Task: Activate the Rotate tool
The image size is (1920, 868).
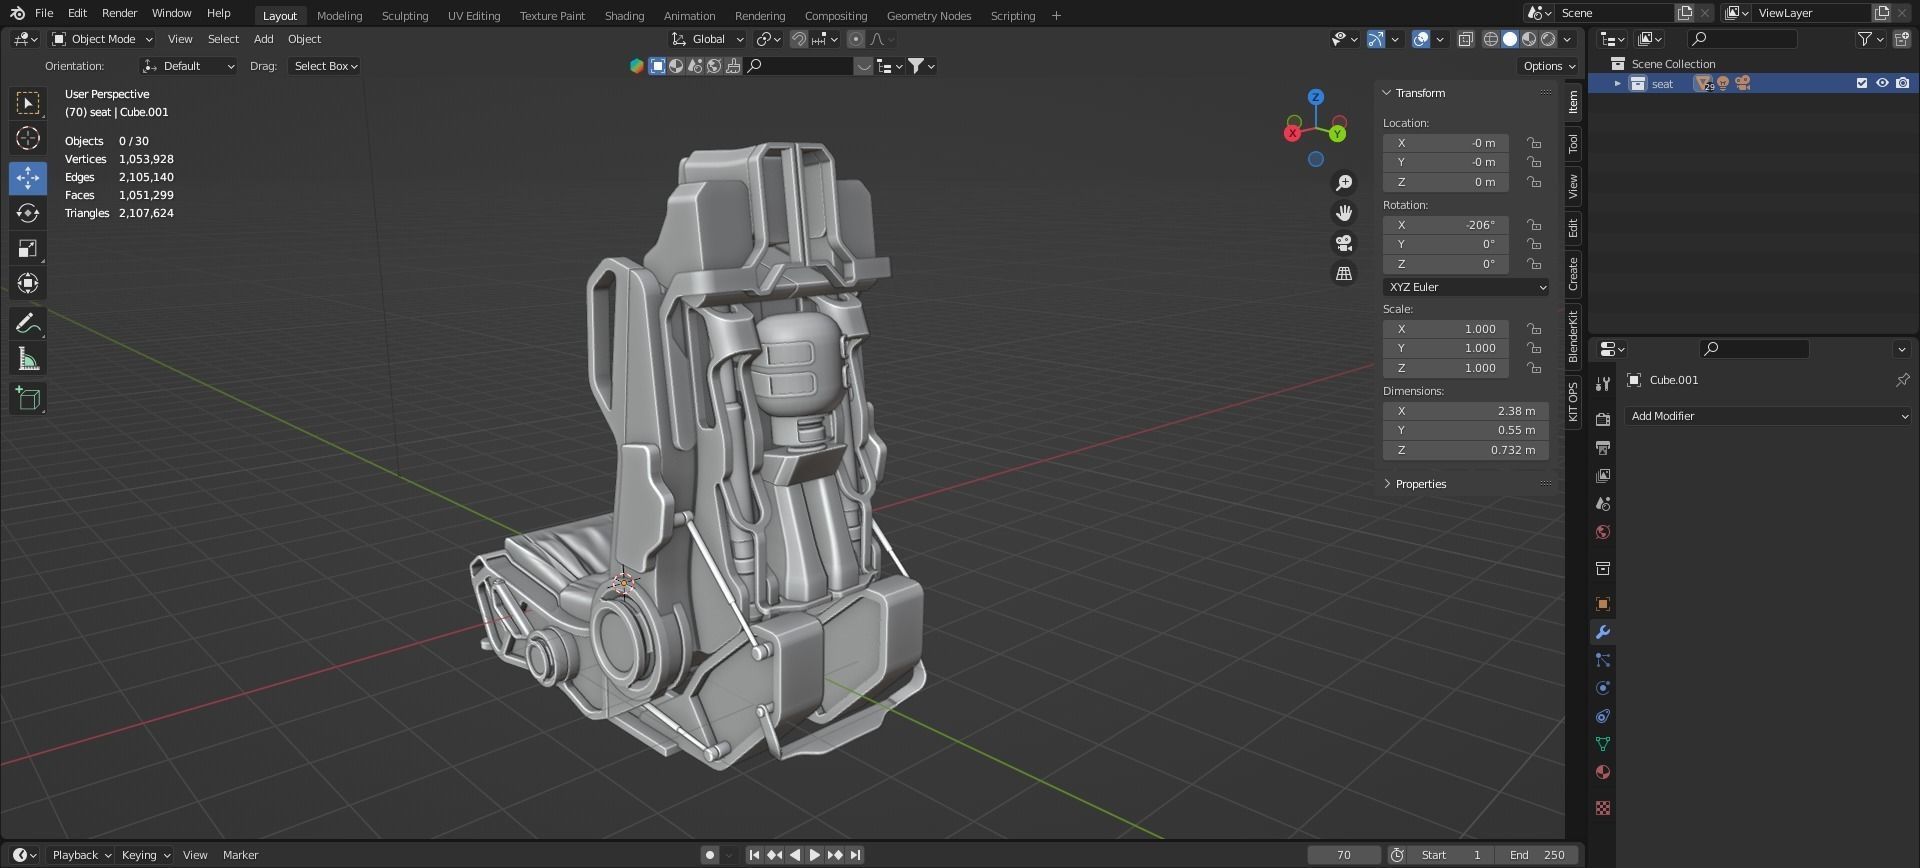Action: coord(28,213)
